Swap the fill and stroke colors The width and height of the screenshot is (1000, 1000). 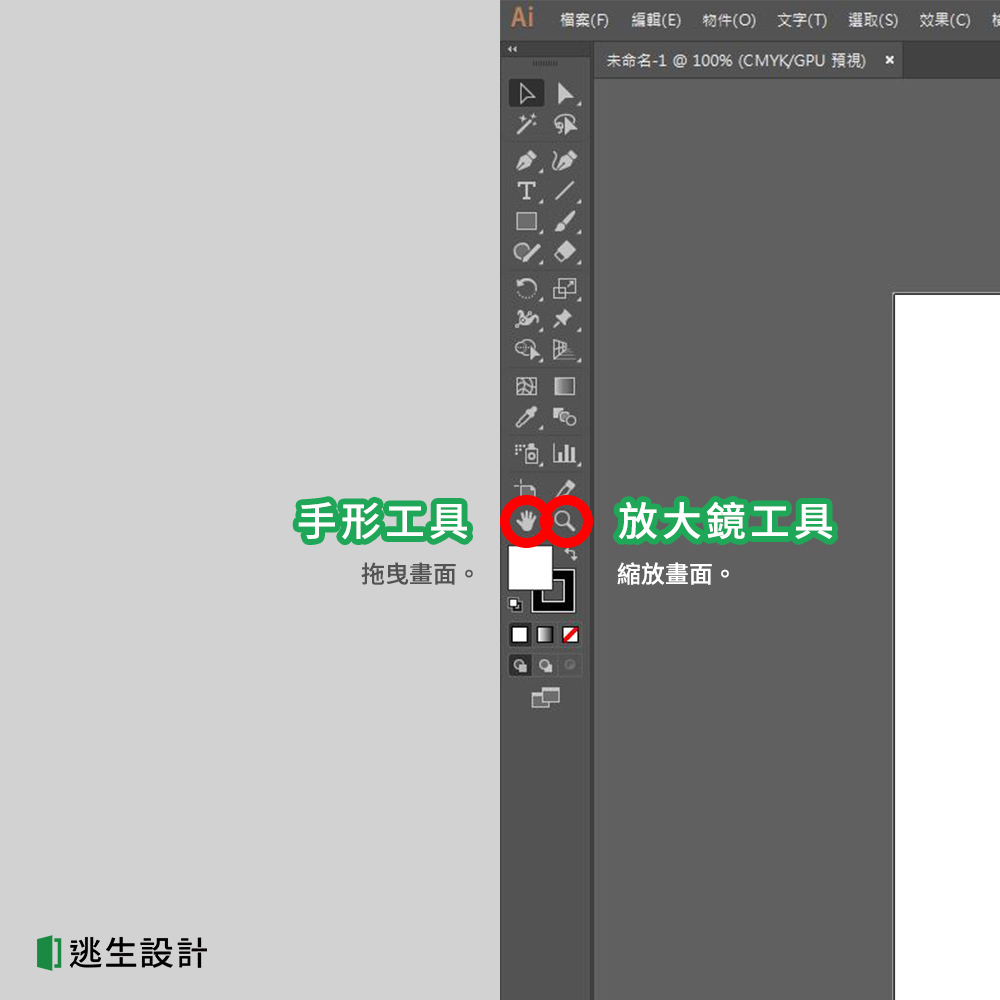572,553
